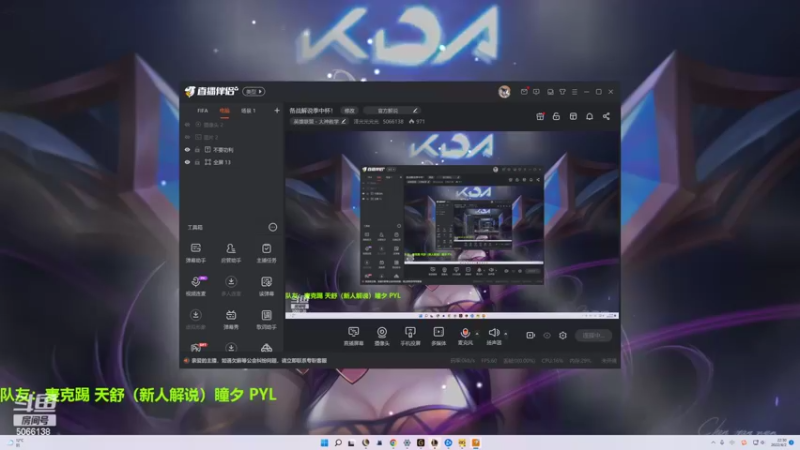Hide the third source with the eye icon

click(187, 150)
